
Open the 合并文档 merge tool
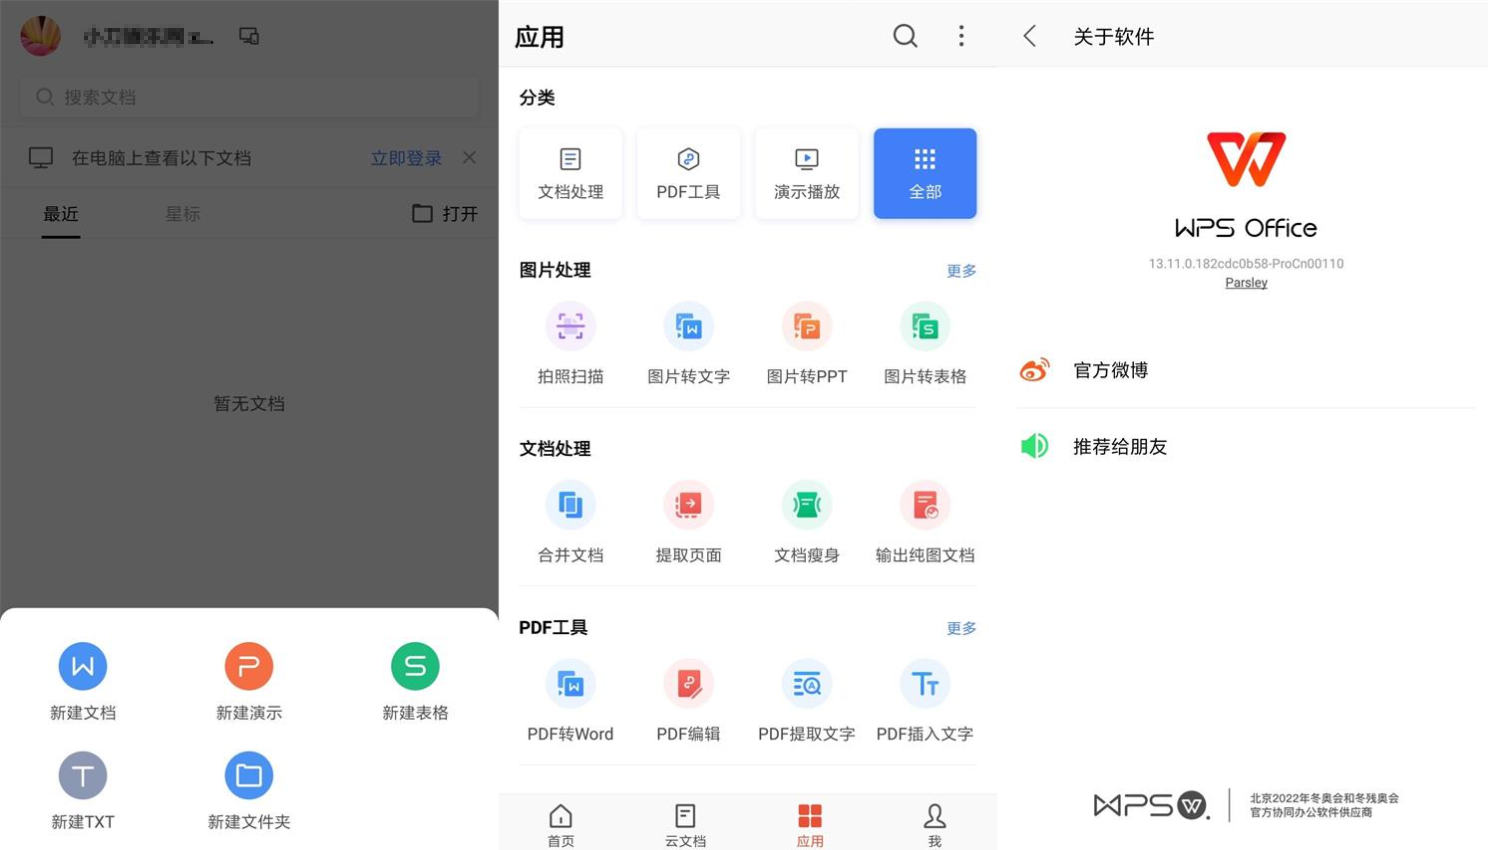(570, 518)
